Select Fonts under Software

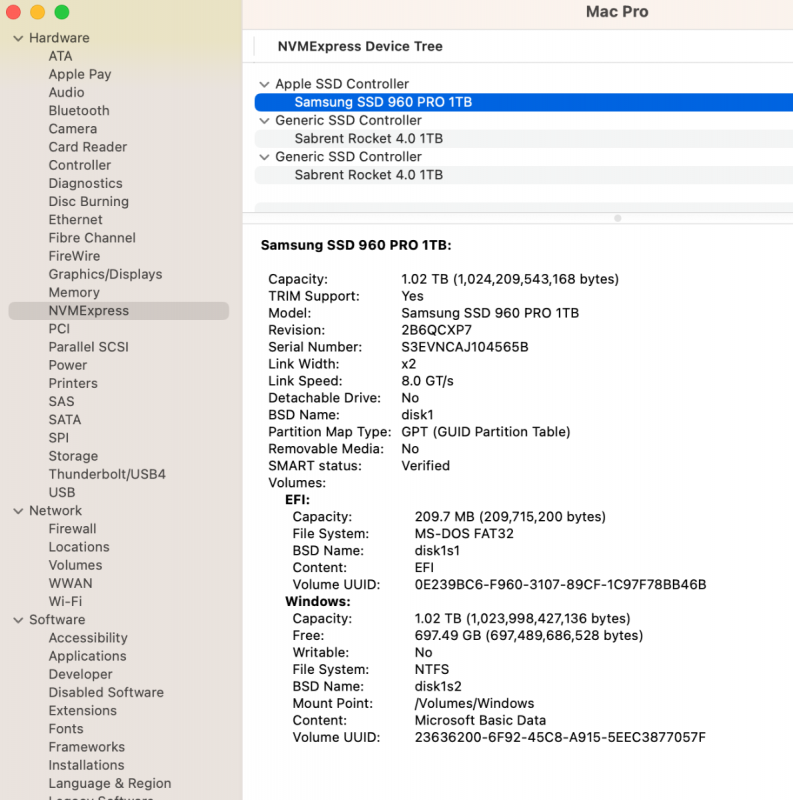66,729
